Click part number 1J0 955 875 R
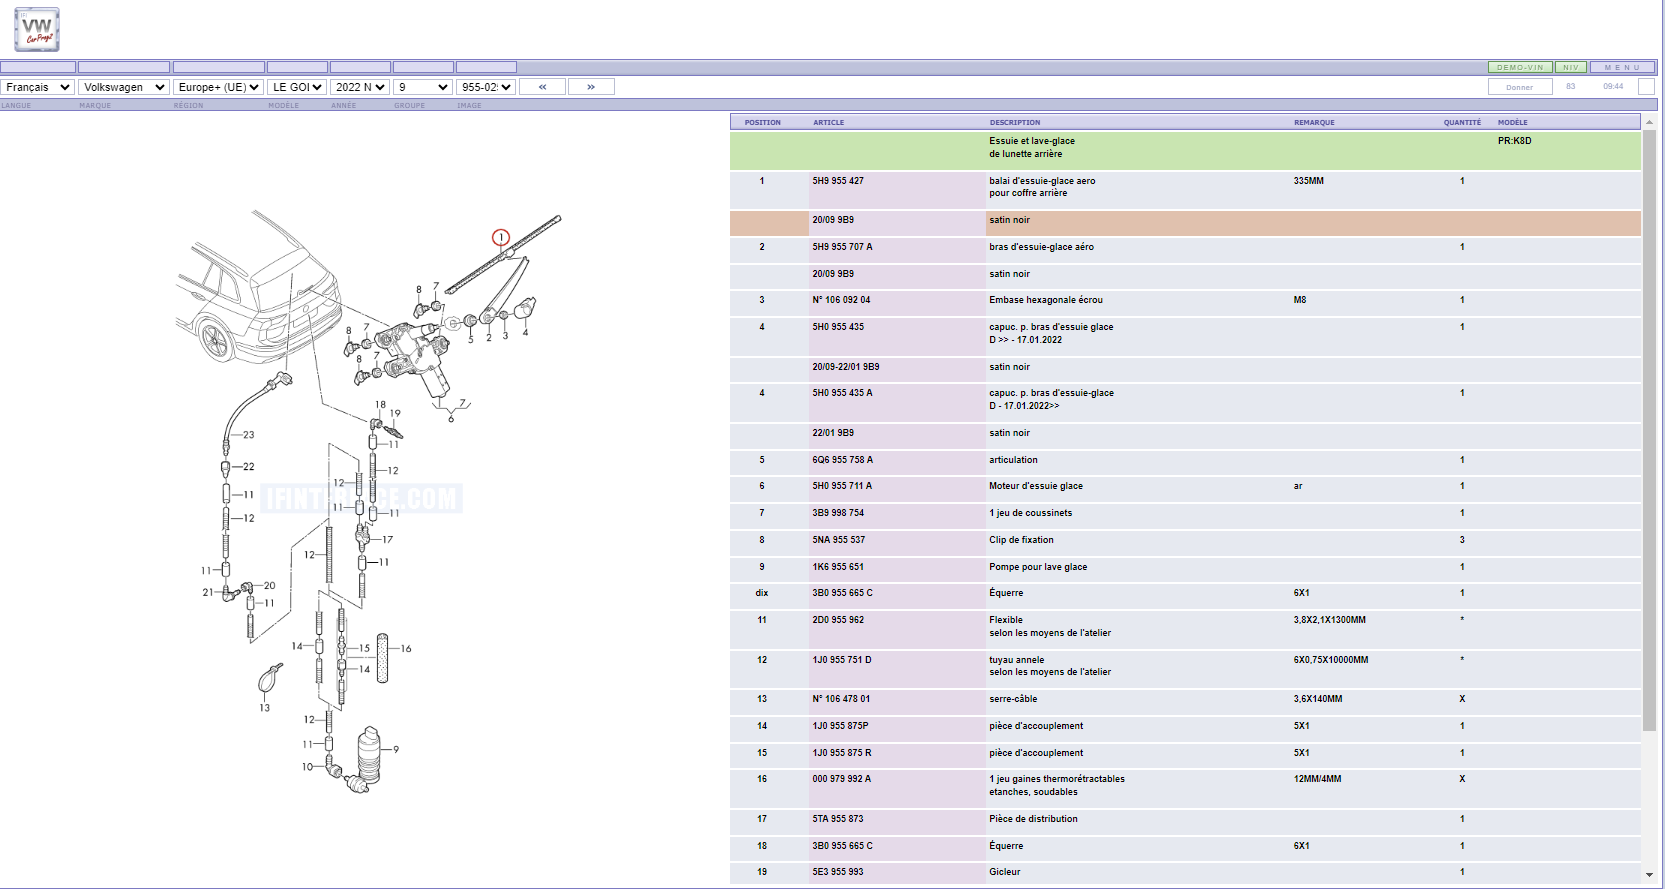Viewport: 1665px width, 889px height. 842,753
